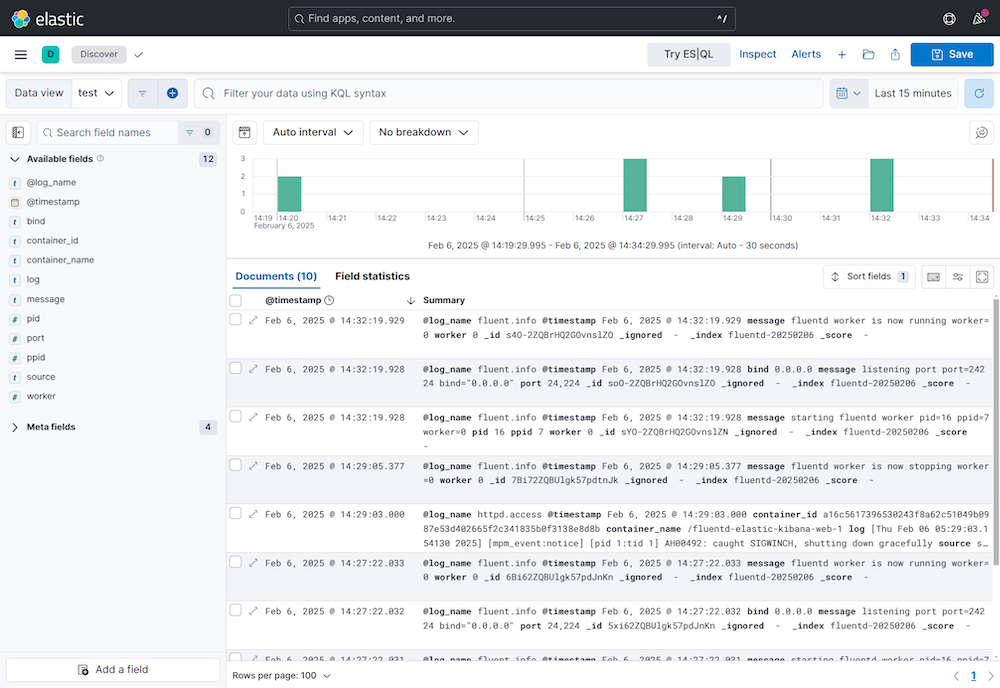Click the 14:27 histogram bar
The image size is (1000, 688).
(635, 185)
